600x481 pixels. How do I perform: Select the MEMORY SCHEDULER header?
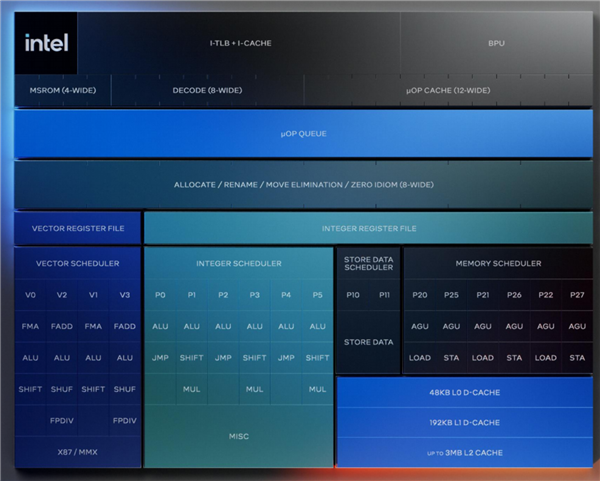pos(498,263)
